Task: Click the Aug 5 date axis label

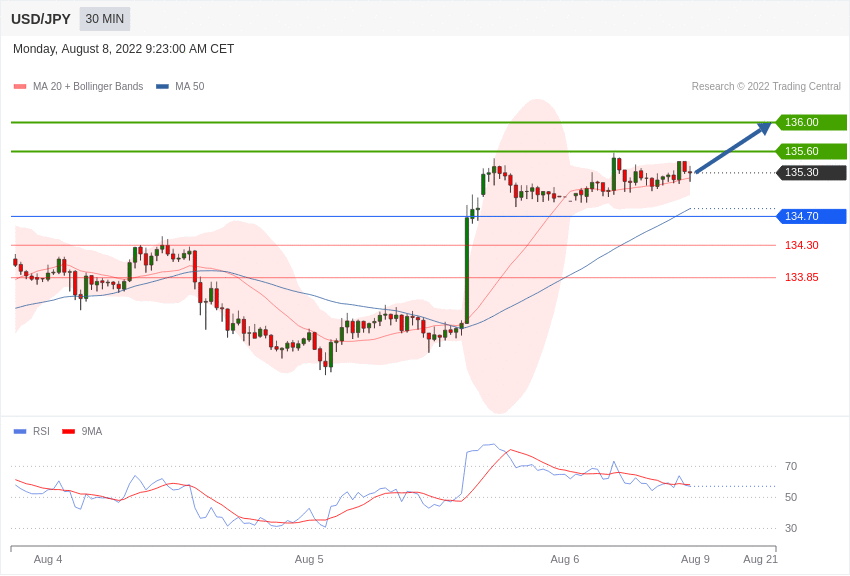Action: 309,559
